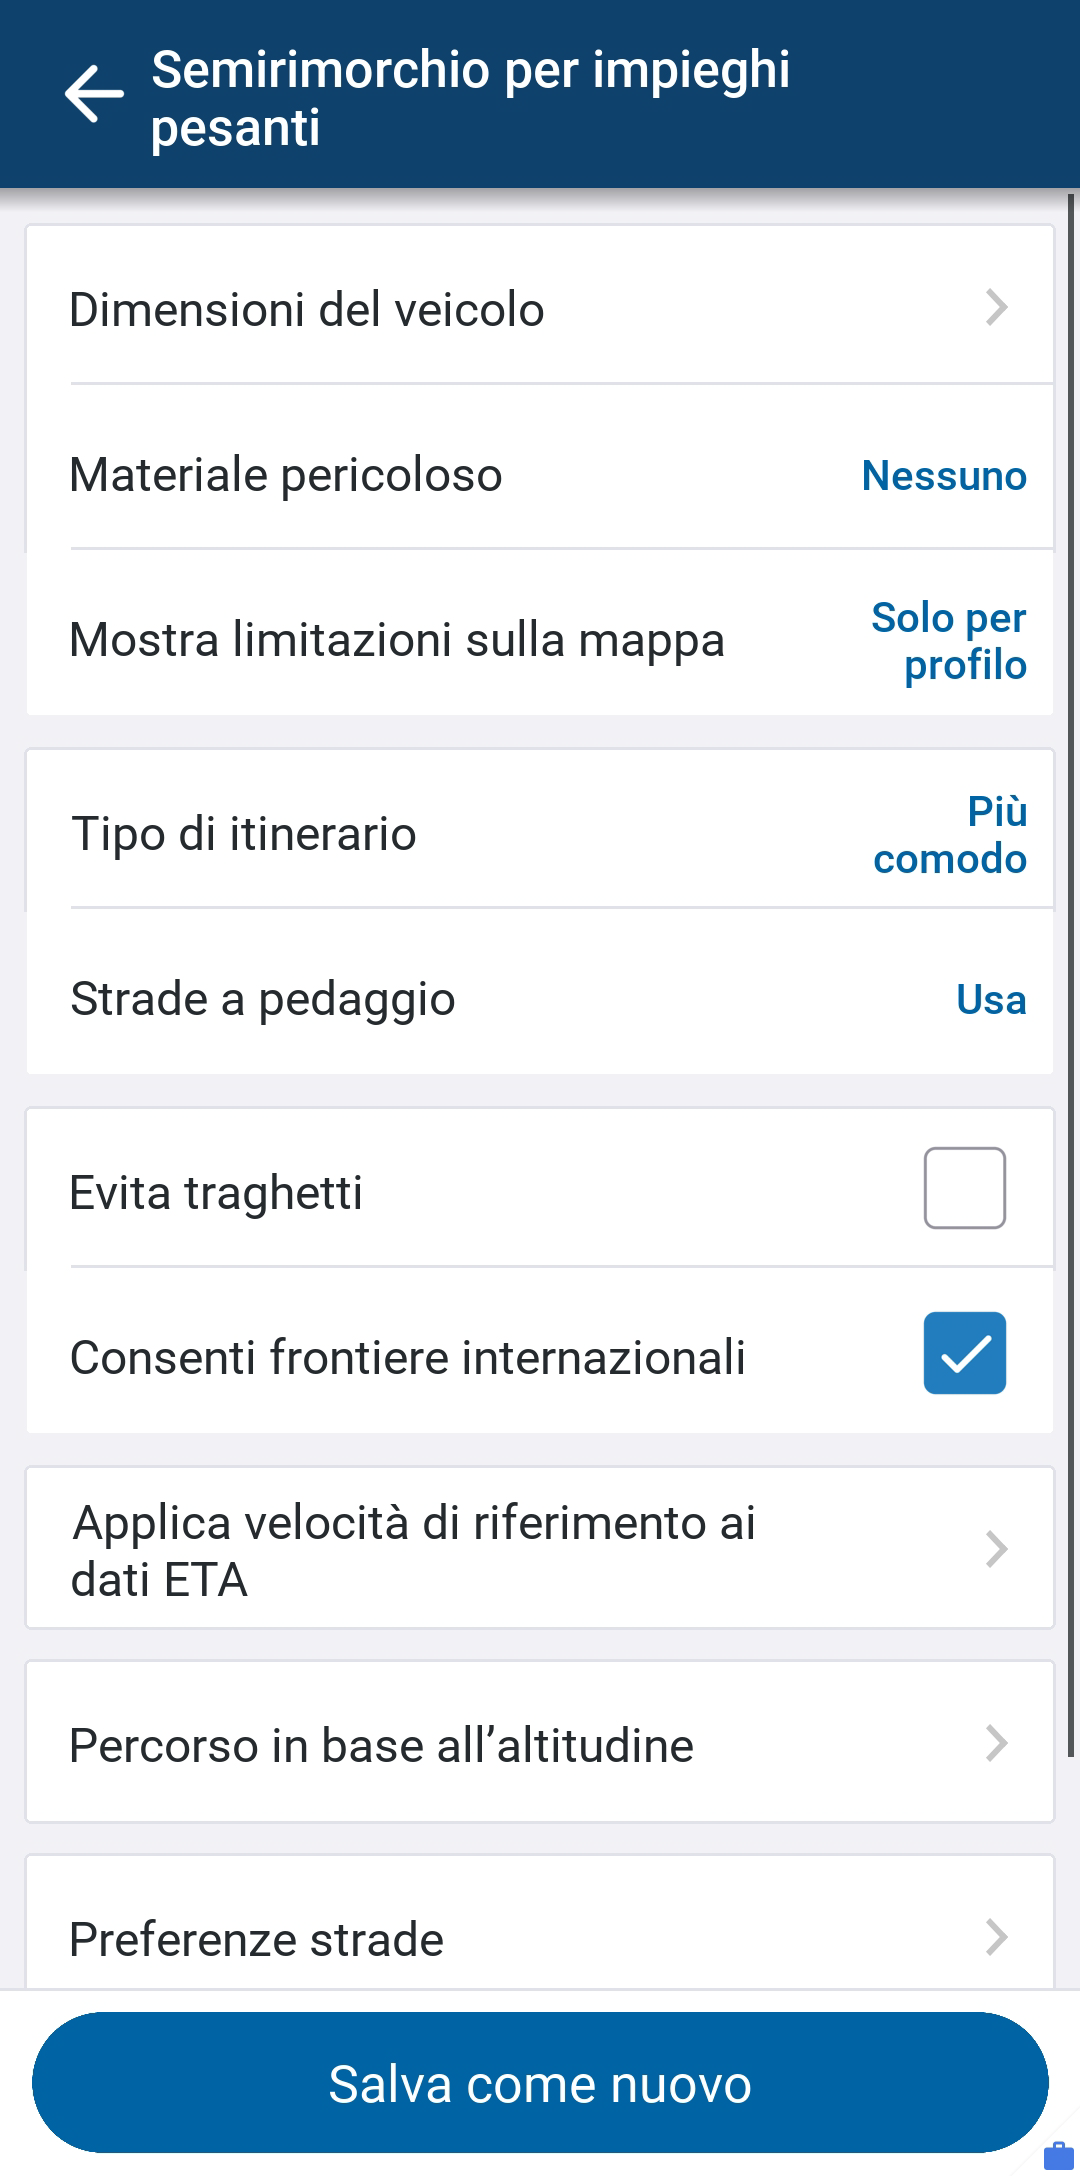Expand Dimensioni del veicolo chevron
Screen dimensions: 1080x2176
click(996, 308)
